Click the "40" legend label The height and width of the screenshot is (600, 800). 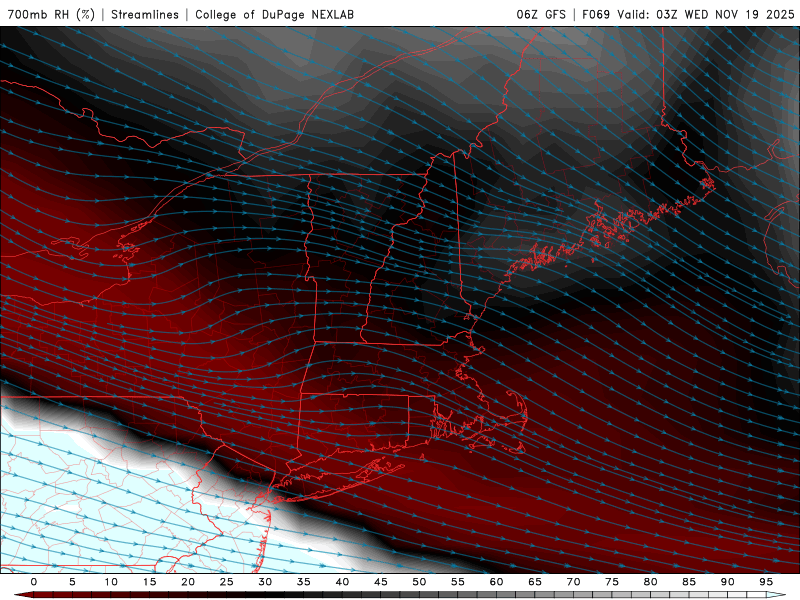coord(342,582)
